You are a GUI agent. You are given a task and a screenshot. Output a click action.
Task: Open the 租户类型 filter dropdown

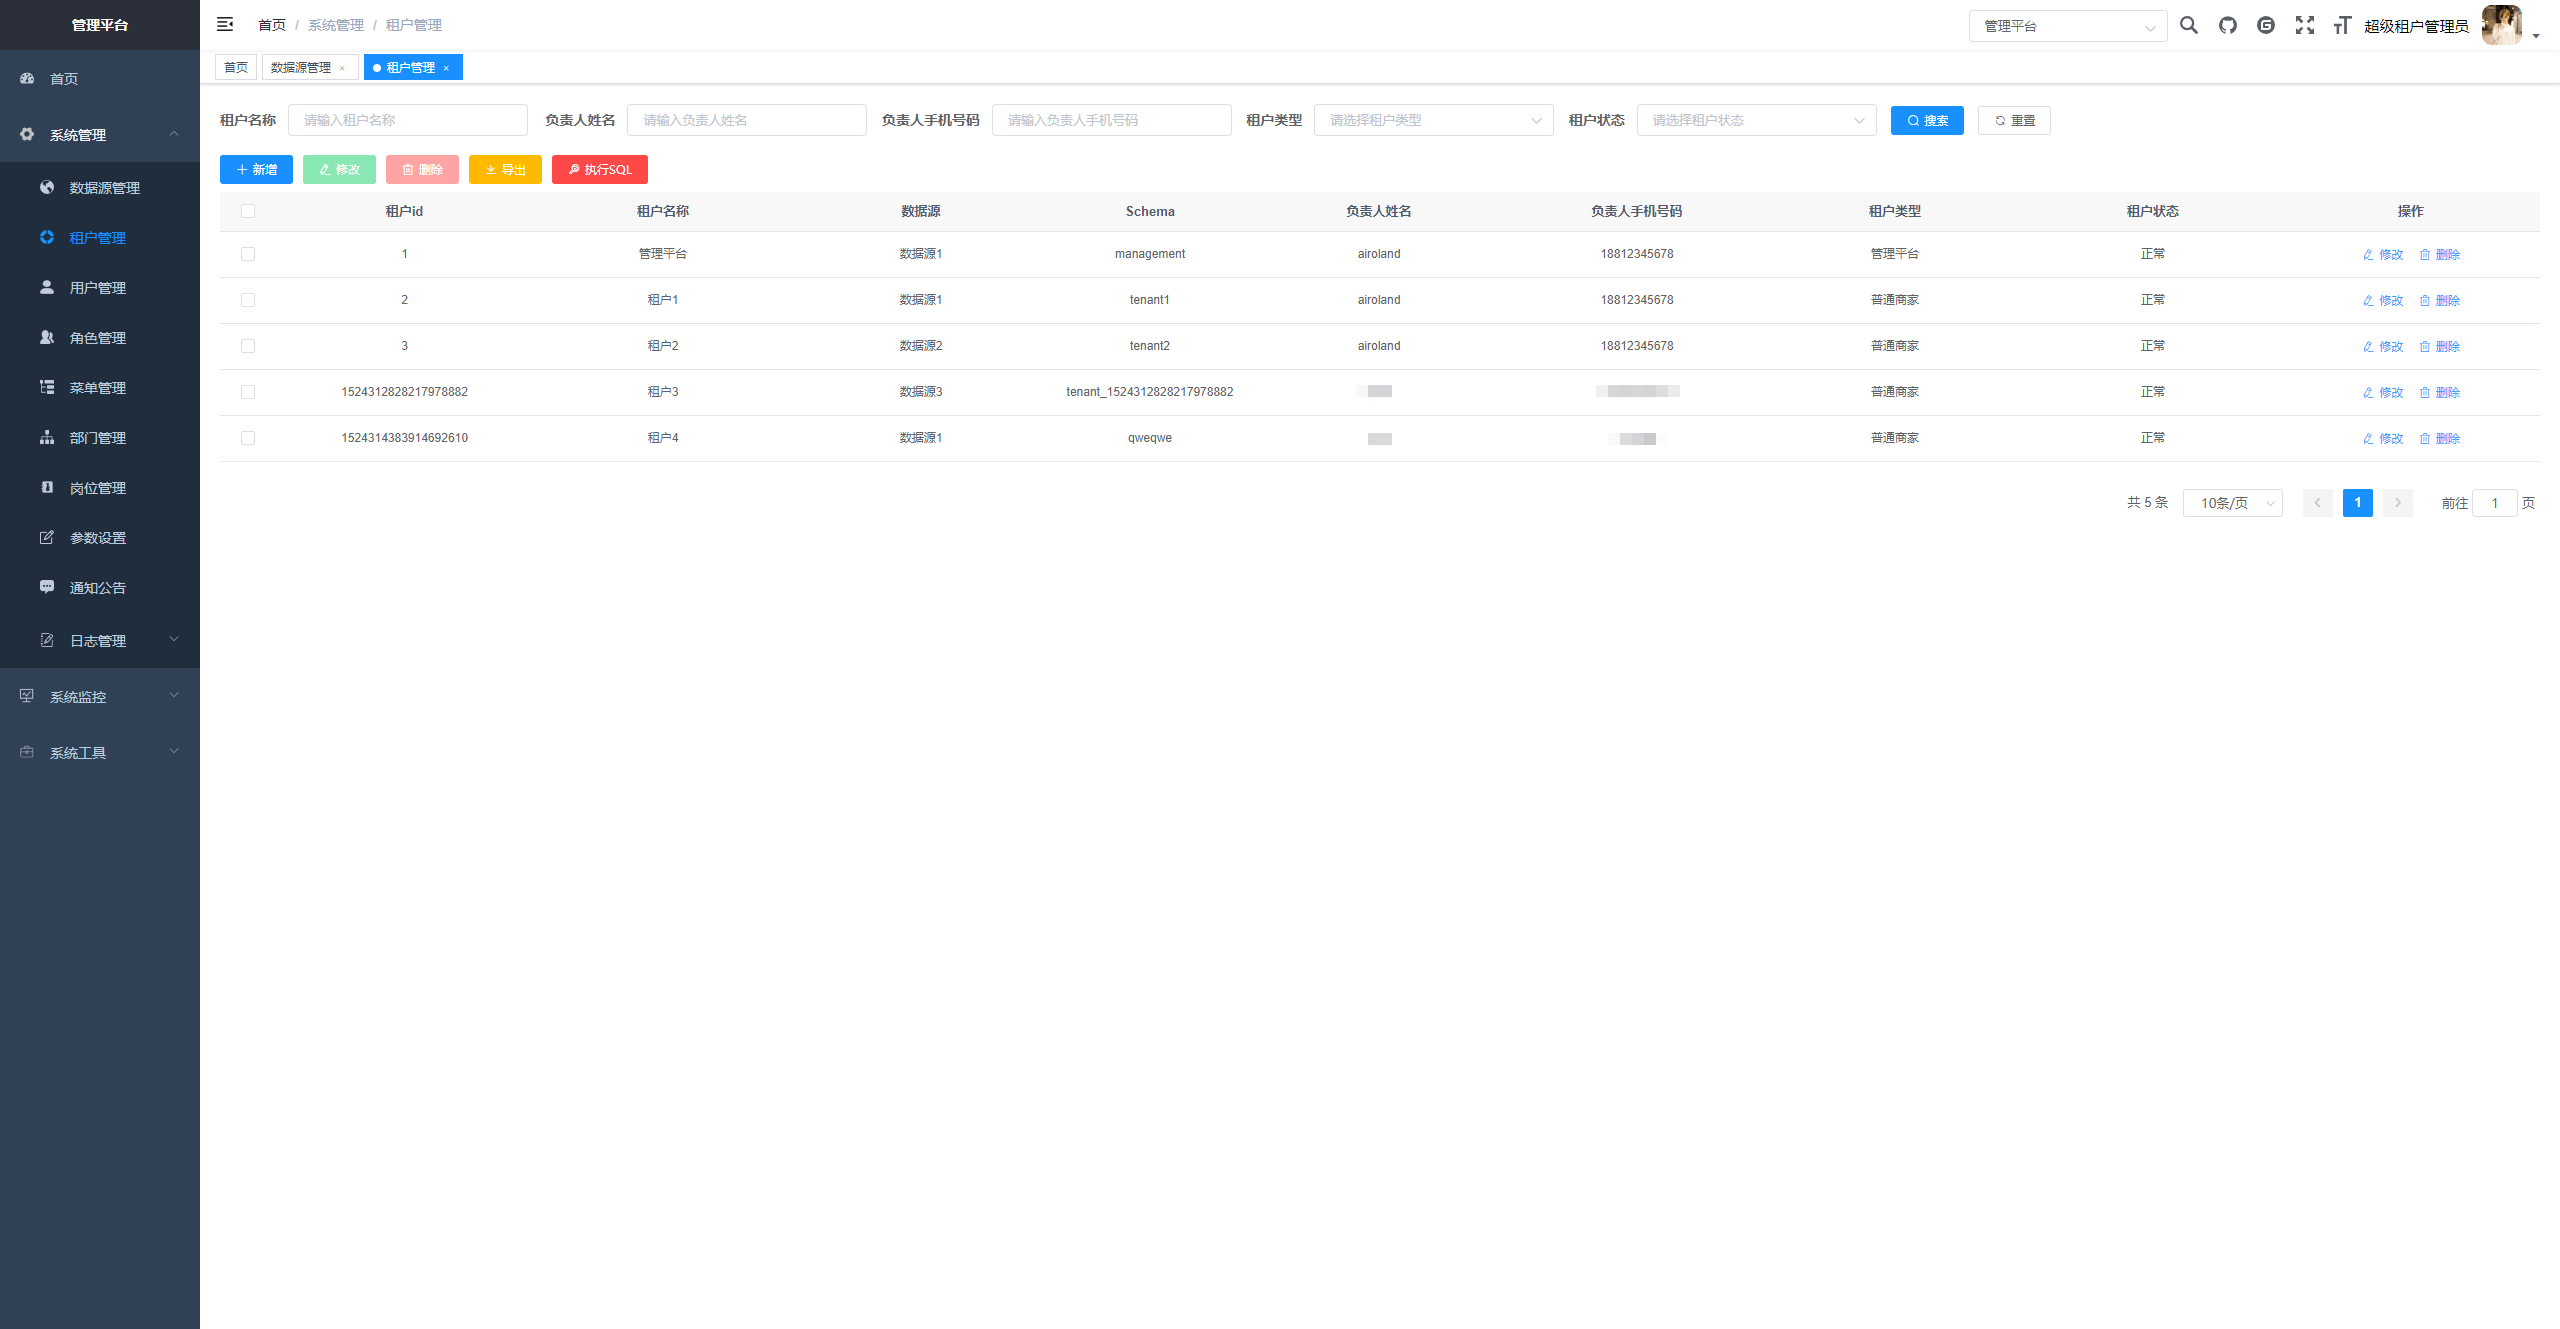point(1433,120)
